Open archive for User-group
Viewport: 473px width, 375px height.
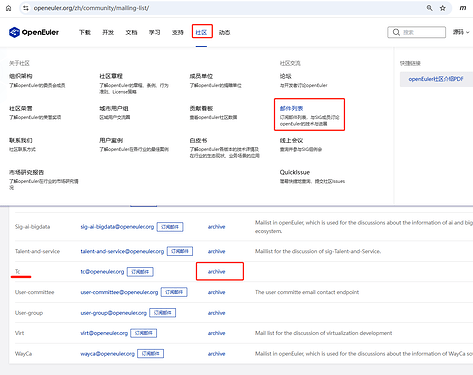tap(217, 313)
